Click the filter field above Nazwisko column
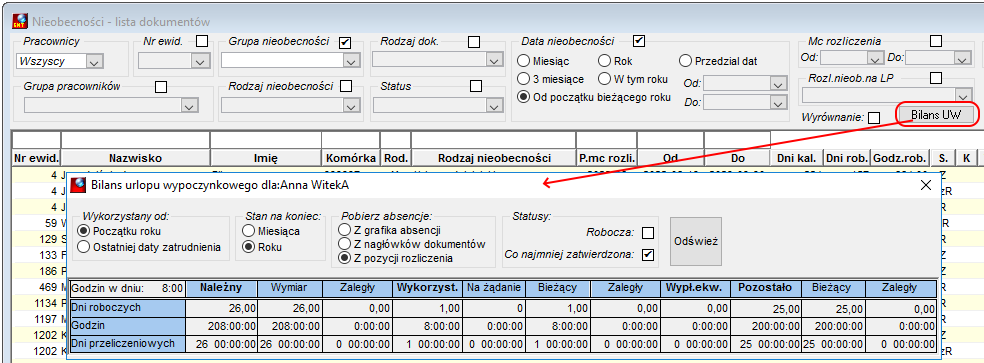This screenshot has height=363, width=984. [x=136, y=139]
